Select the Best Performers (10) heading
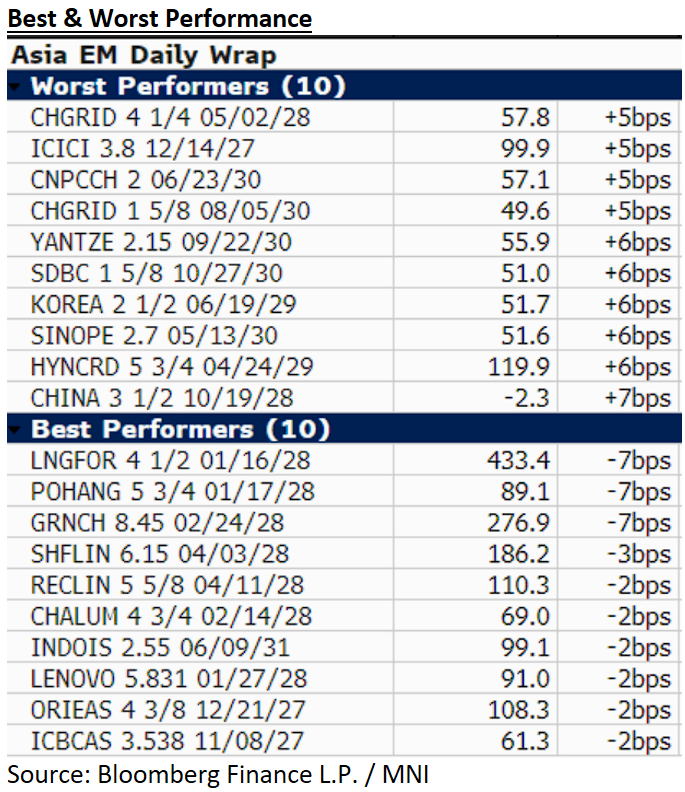The width and height of the screenshot is (685, 792). coord(180,430)
